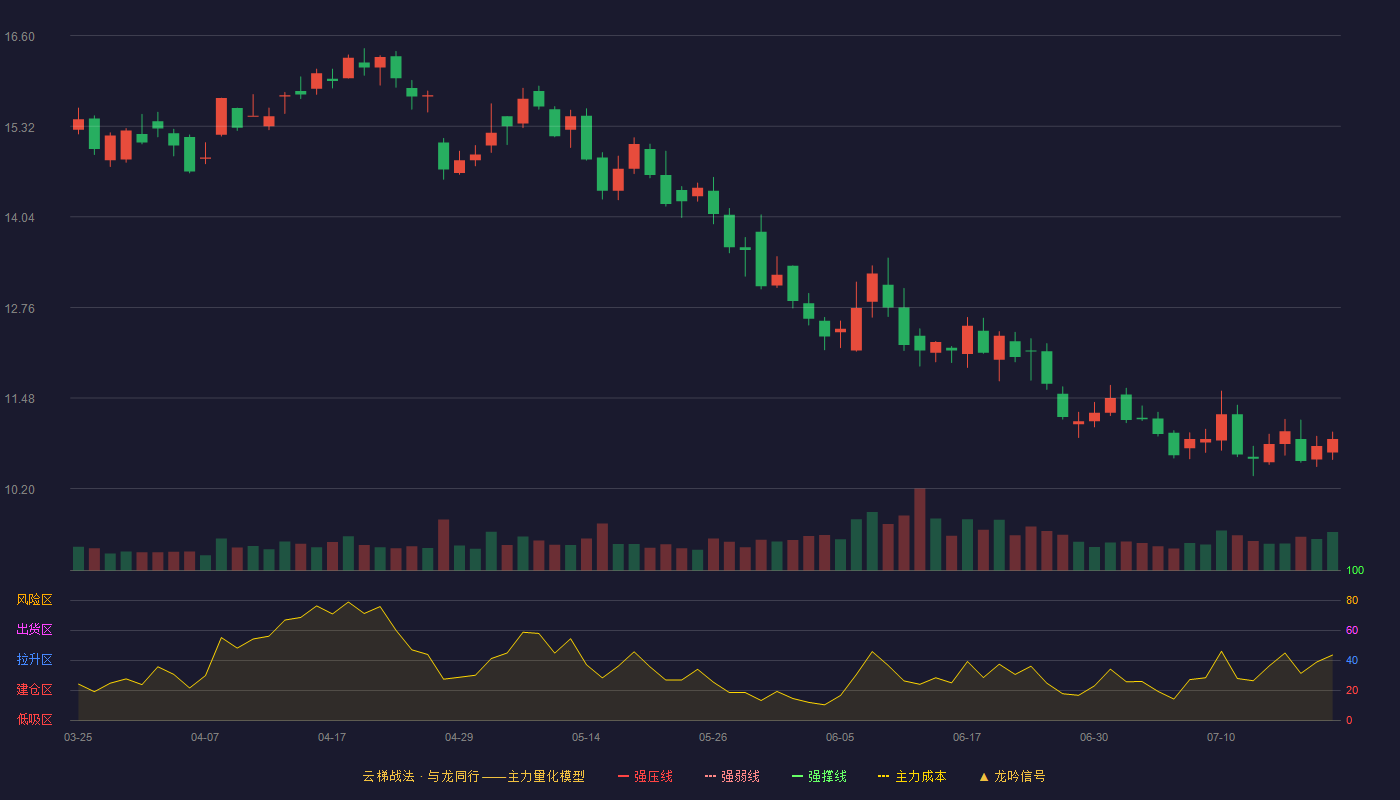This screenshot has height=800, width=1400.
Task: Click the 16.60 price axis label
Action: (x=20, y=37)
